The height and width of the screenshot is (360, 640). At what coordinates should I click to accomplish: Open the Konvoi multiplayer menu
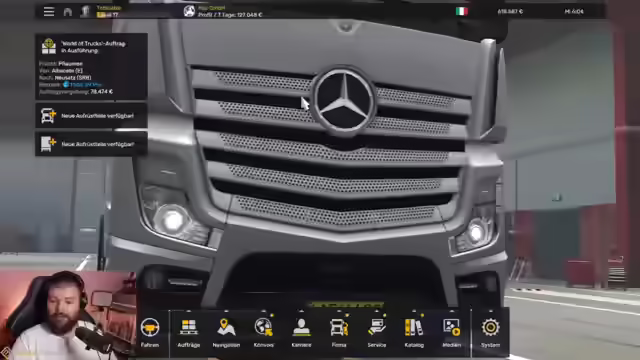point(264,333)
